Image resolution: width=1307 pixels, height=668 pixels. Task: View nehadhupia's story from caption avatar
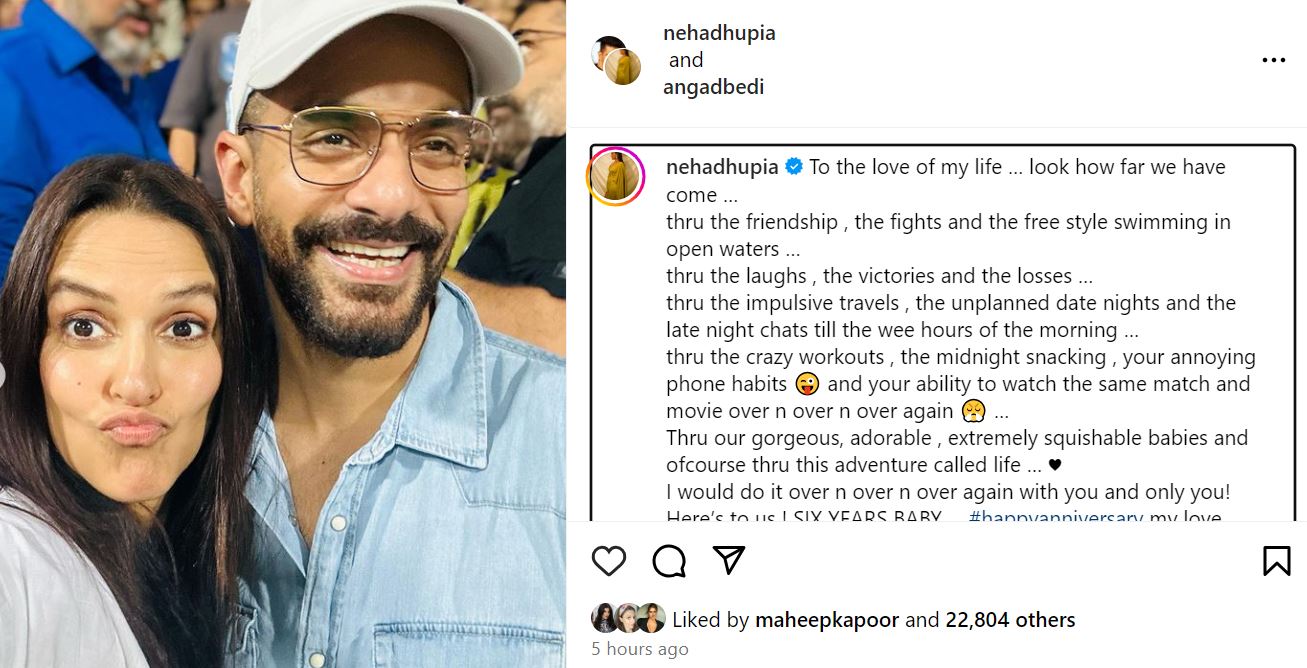tap(615, 178)
